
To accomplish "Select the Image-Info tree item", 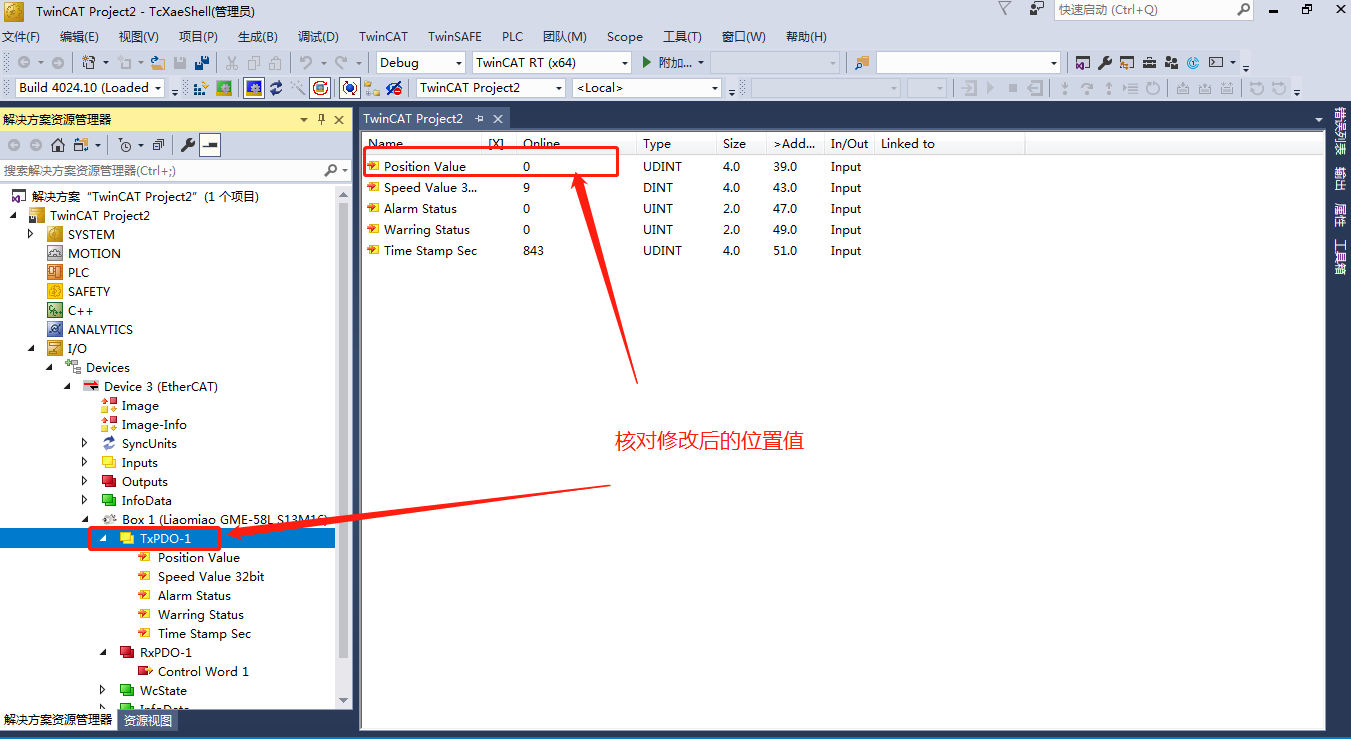I will click(x=154, y=425).
